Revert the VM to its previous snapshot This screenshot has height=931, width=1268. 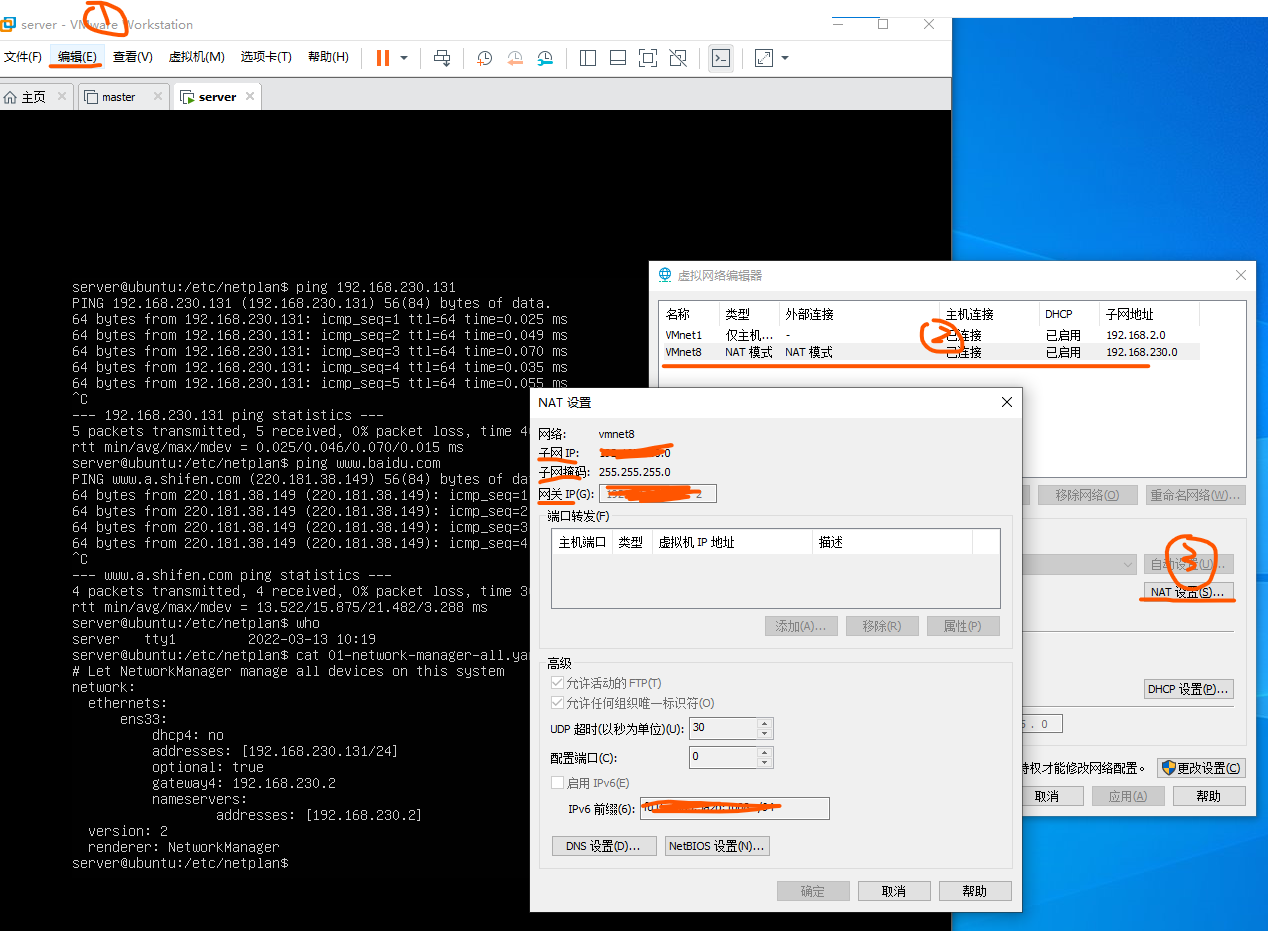coord(515,58)
